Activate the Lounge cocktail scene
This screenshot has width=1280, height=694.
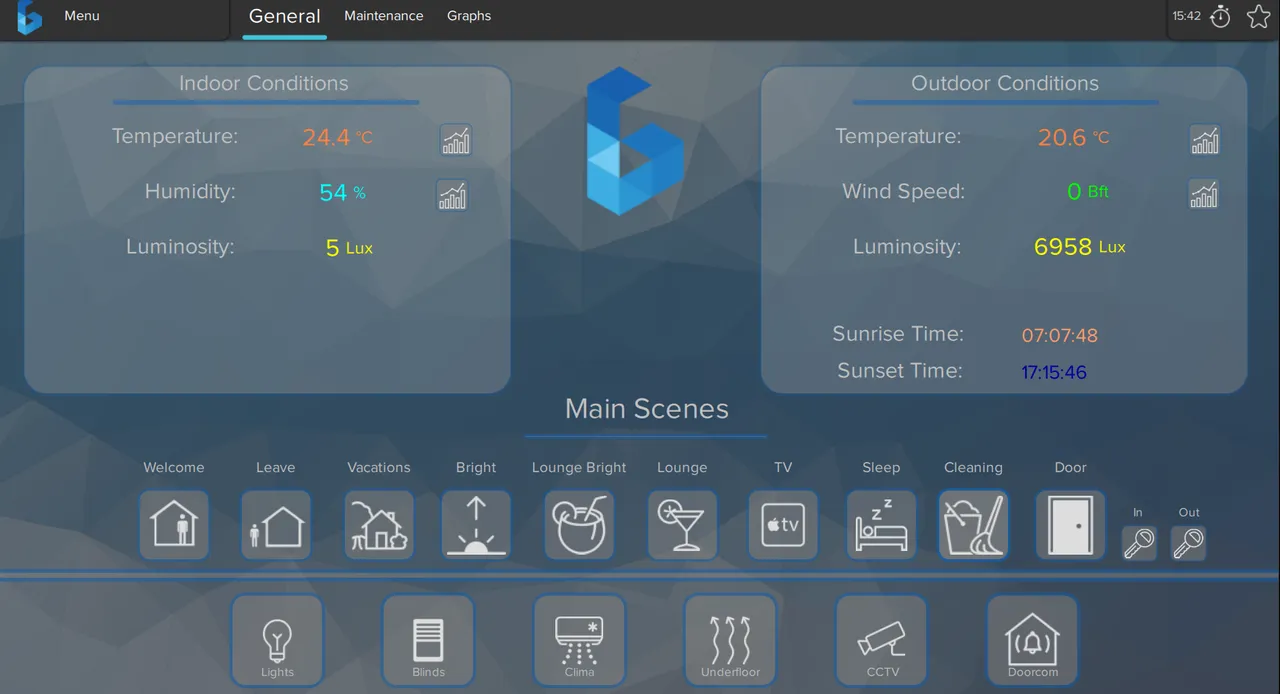tap(682, 524)
